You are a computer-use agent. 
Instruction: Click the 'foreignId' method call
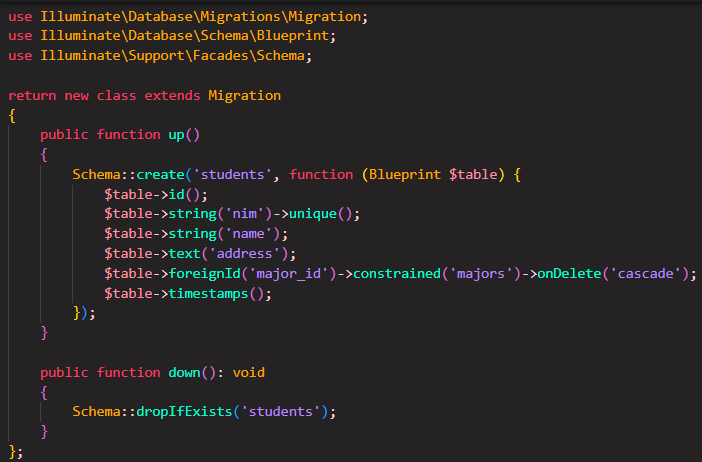point(205,274)
